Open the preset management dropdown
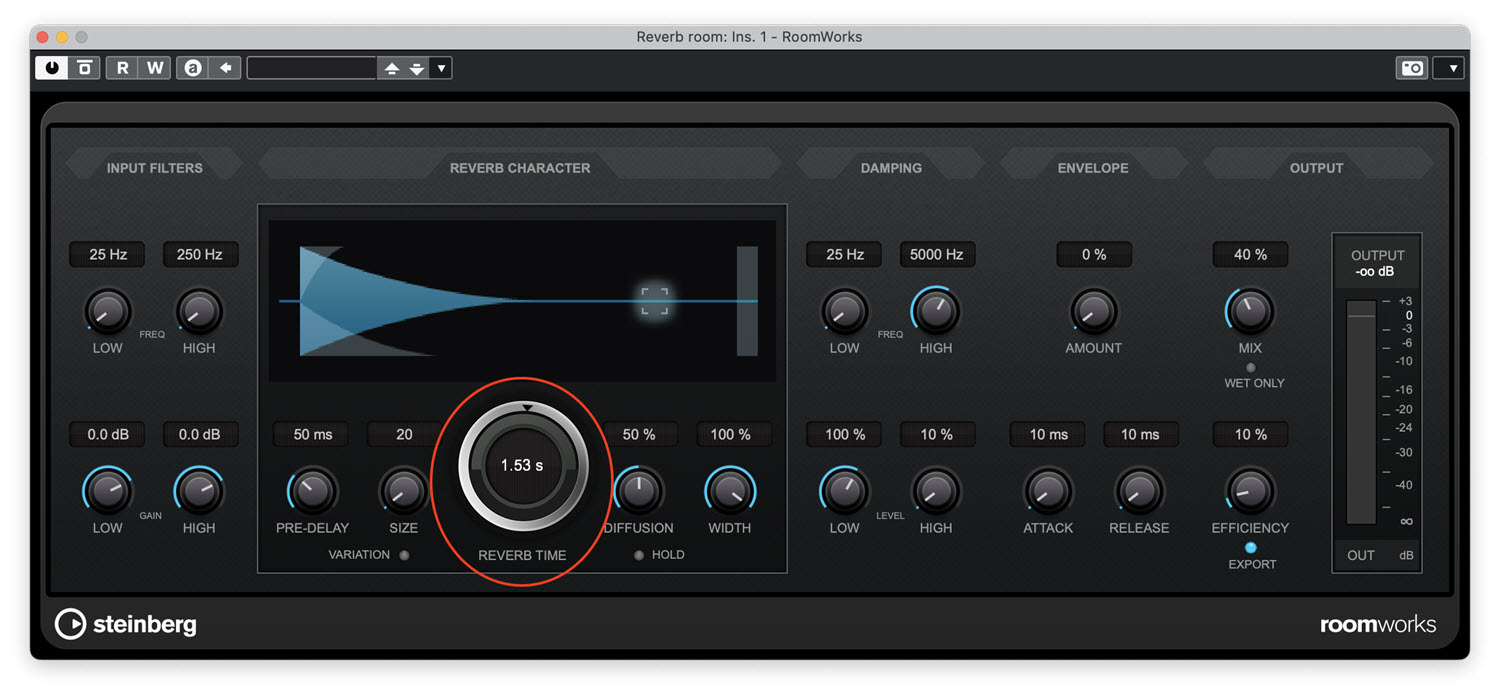Screen dimensions: 1500x695 (x=441, y=68)
